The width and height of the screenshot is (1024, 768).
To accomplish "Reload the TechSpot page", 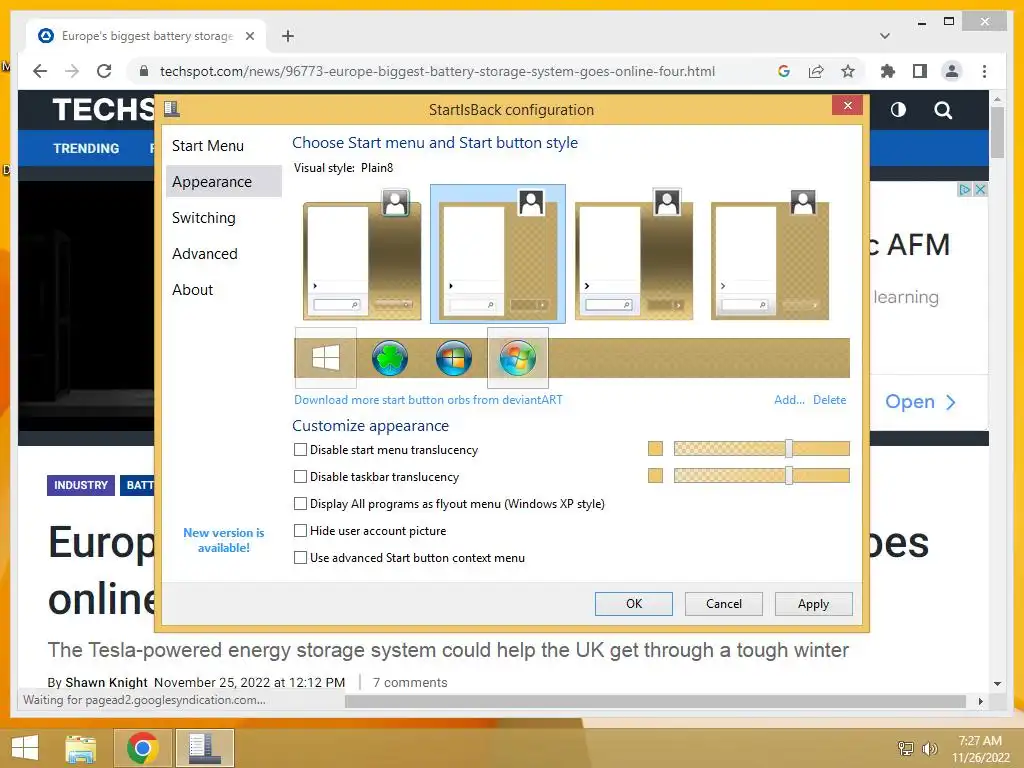I will pos(104,71).
